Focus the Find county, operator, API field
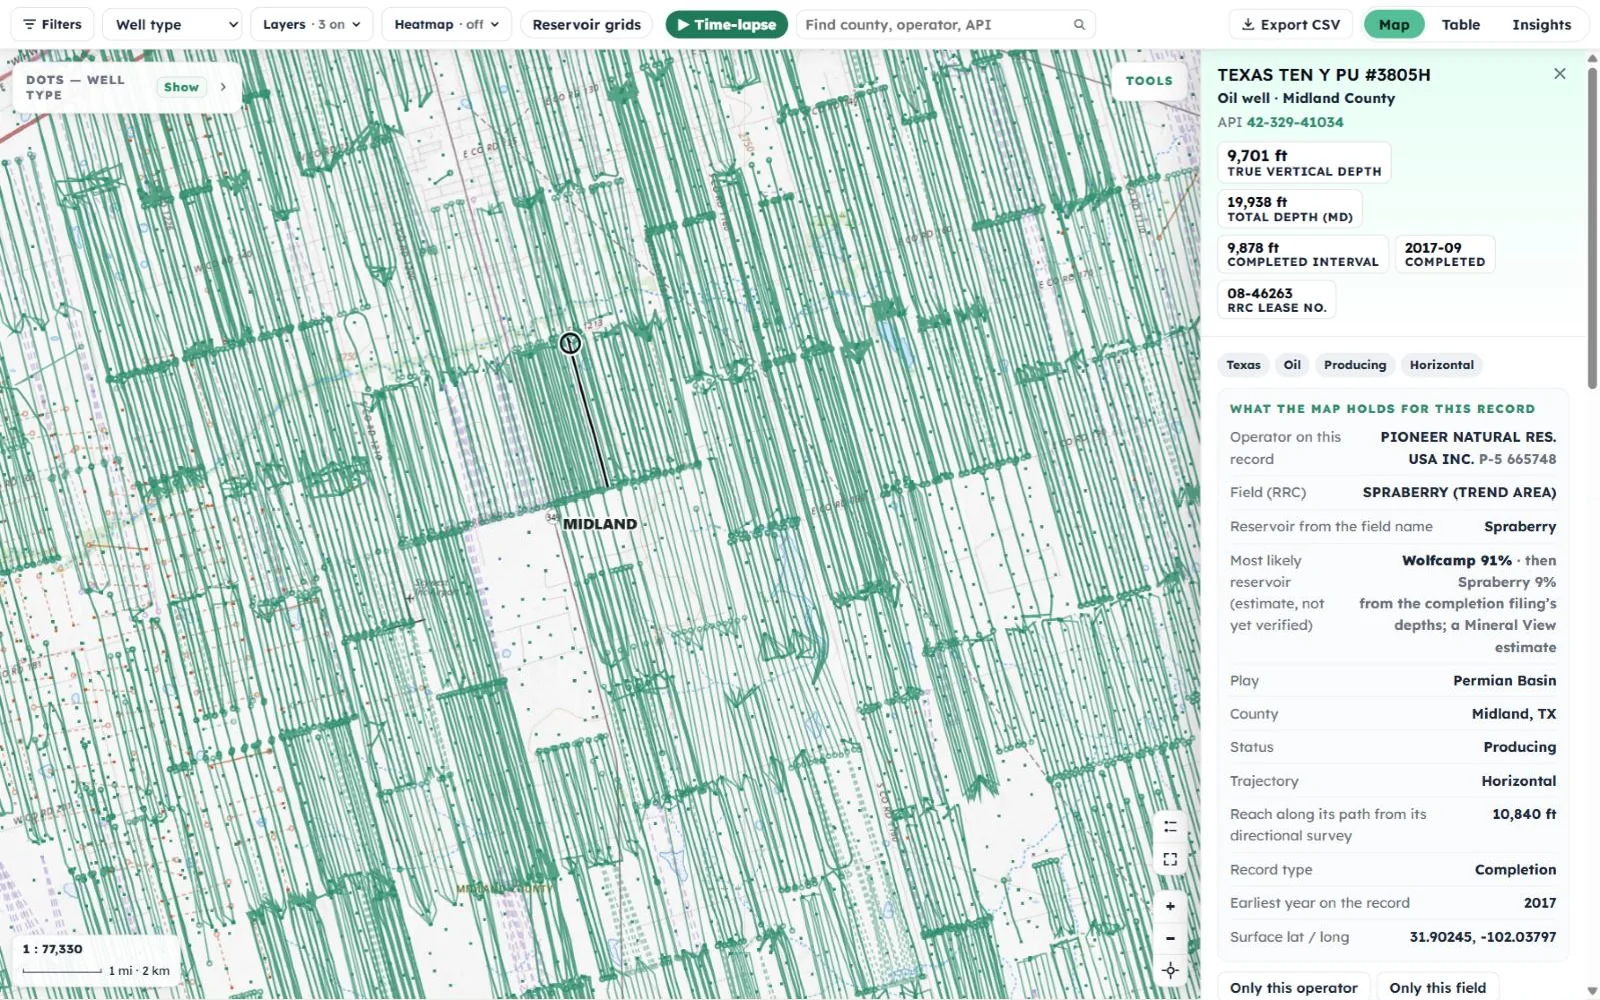 [x=944, y=24]
